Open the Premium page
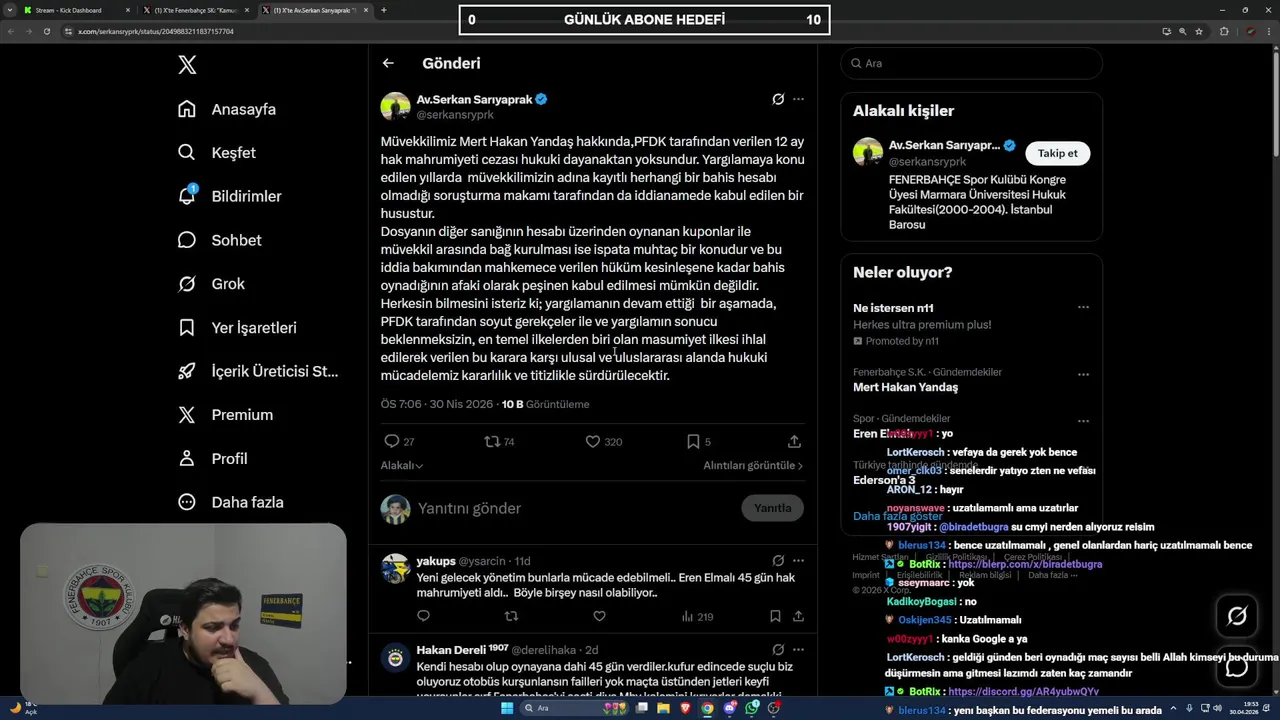 225,415
